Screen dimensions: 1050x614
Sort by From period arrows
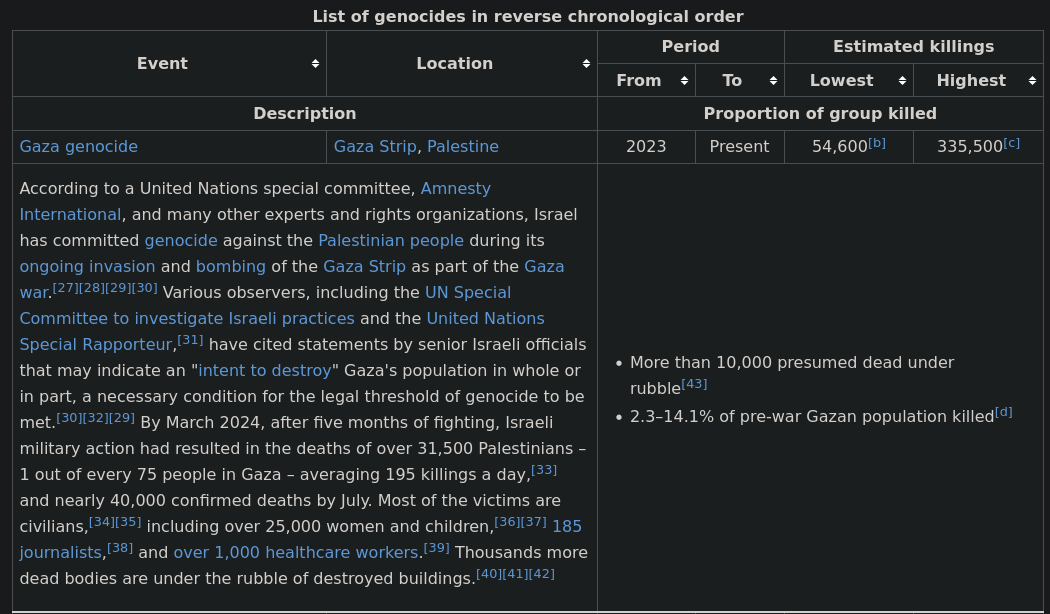[x=684, y=80]
